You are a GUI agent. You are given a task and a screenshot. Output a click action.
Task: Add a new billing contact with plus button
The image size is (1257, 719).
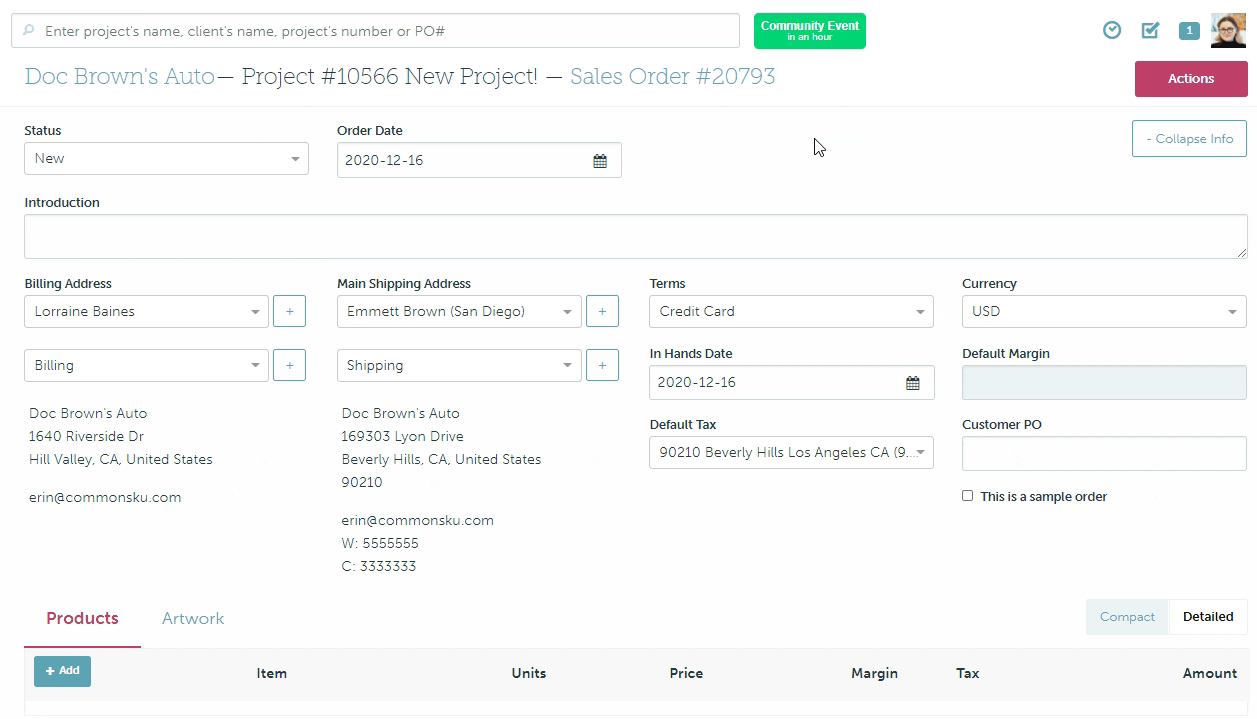click(x=290, y=312)
